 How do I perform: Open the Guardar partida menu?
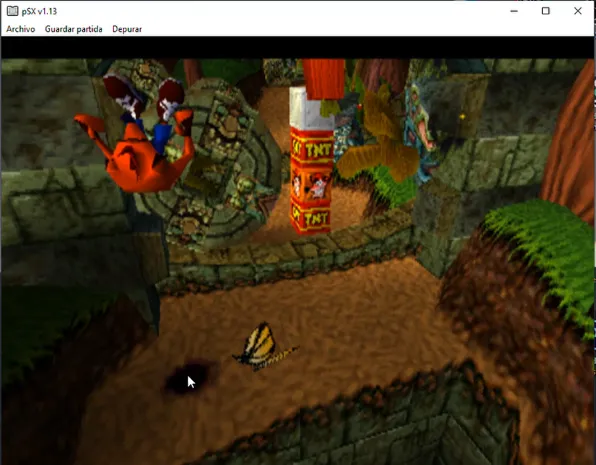pos(73,29)
